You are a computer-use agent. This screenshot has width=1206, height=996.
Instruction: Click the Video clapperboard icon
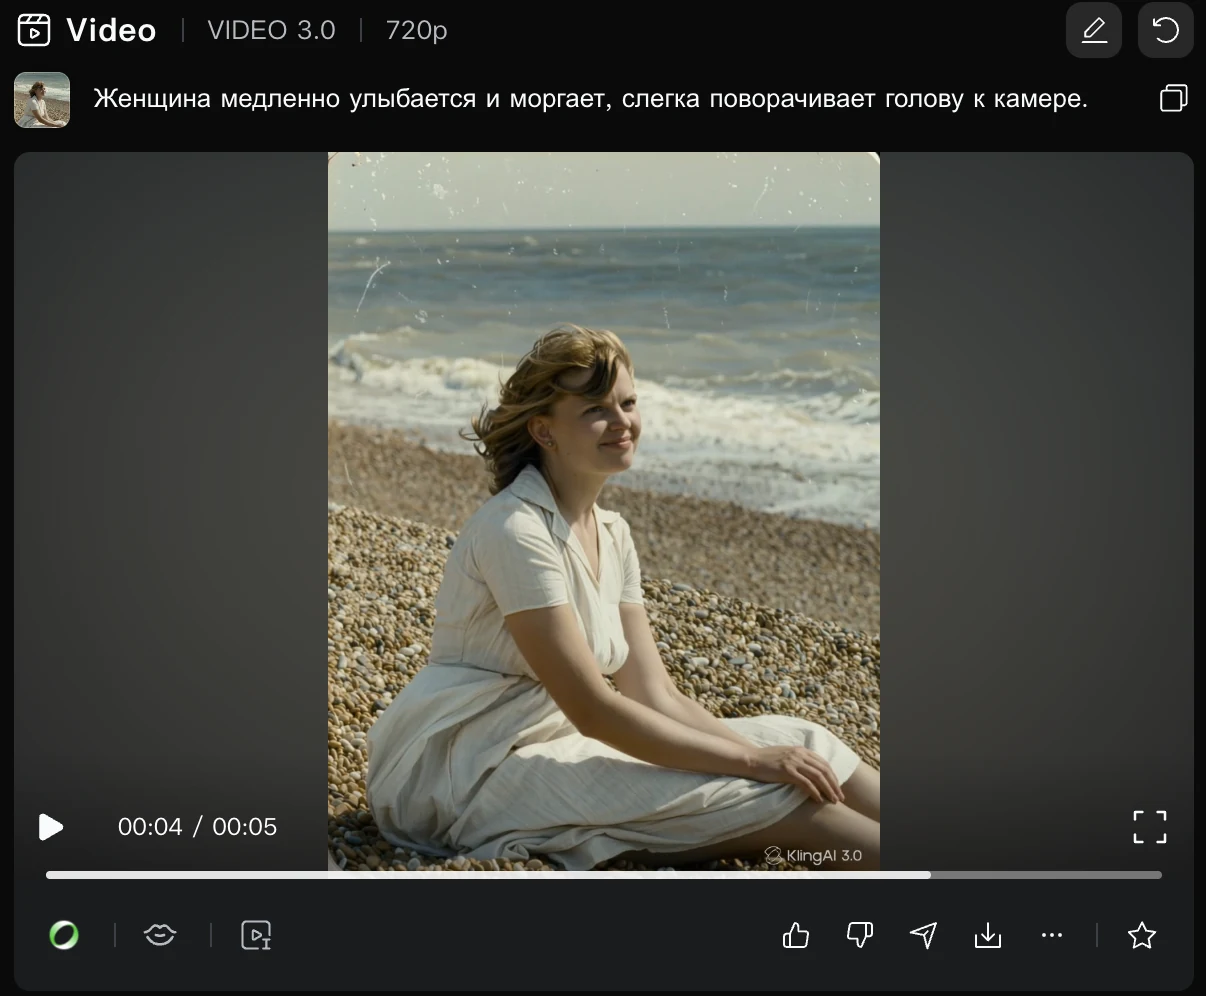click(34, 30)
